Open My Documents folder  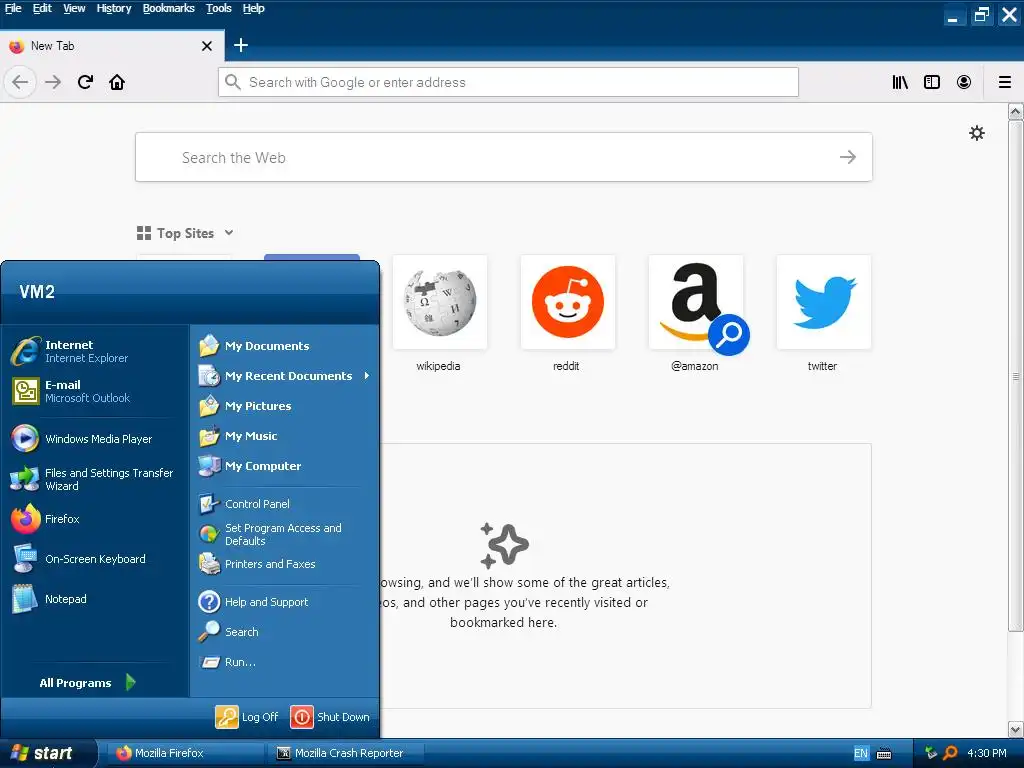pyautogui.click(x=285, y=345)
